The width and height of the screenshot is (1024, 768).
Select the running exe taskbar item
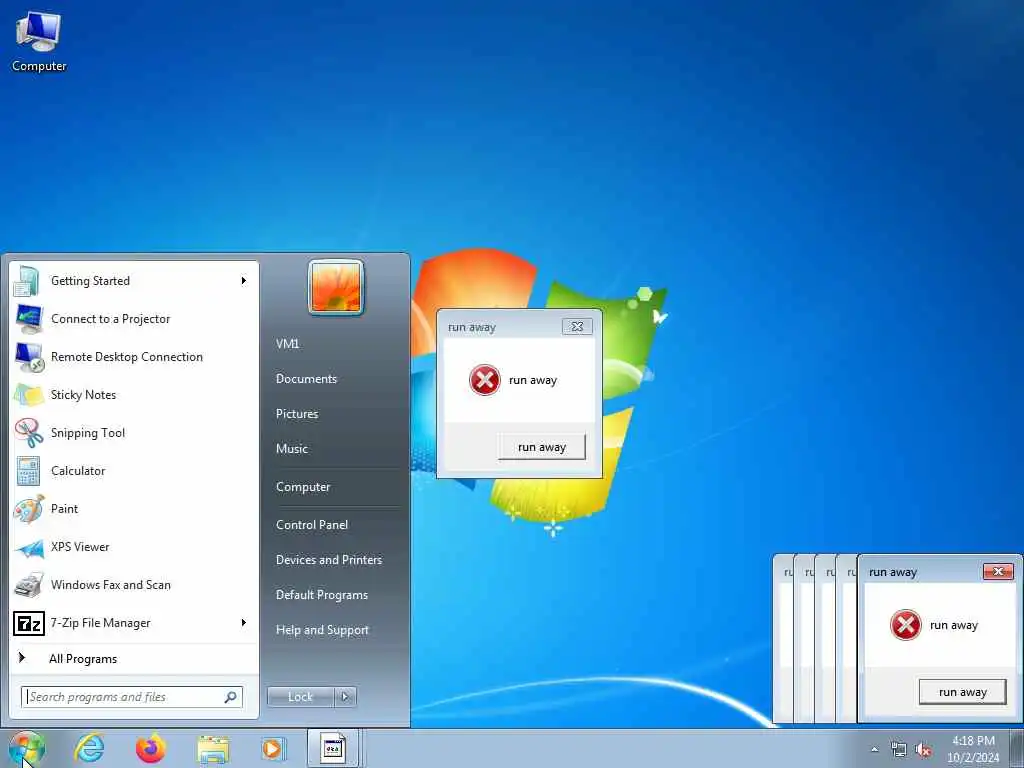click(333, 748)
